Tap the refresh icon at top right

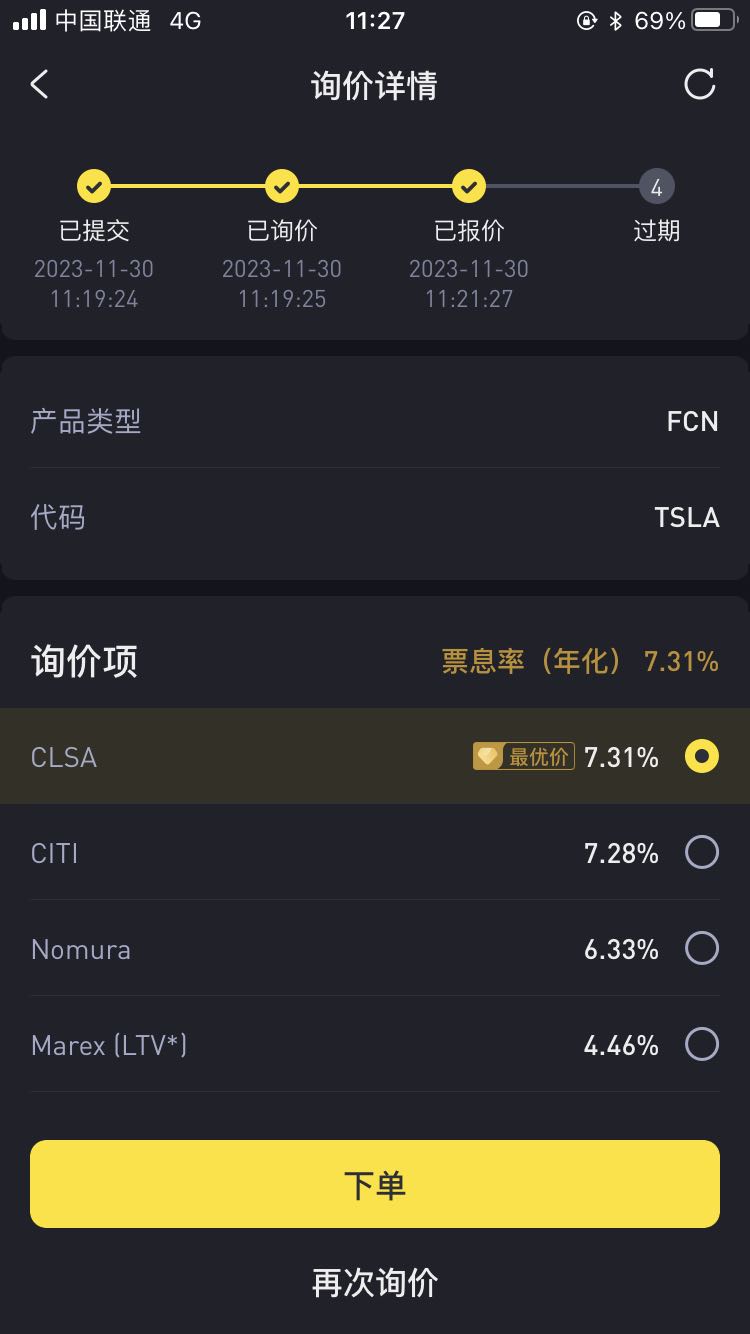(699, 85)
